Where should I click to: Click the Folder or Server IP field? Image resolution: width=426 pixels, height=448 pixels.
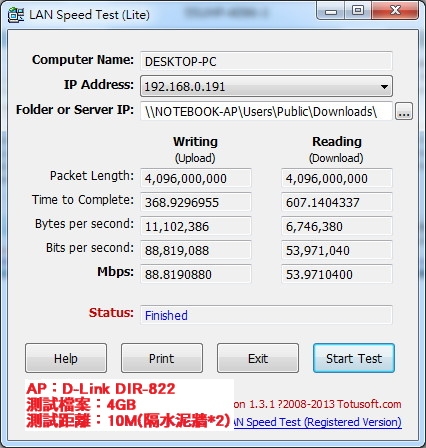point(266,111)
